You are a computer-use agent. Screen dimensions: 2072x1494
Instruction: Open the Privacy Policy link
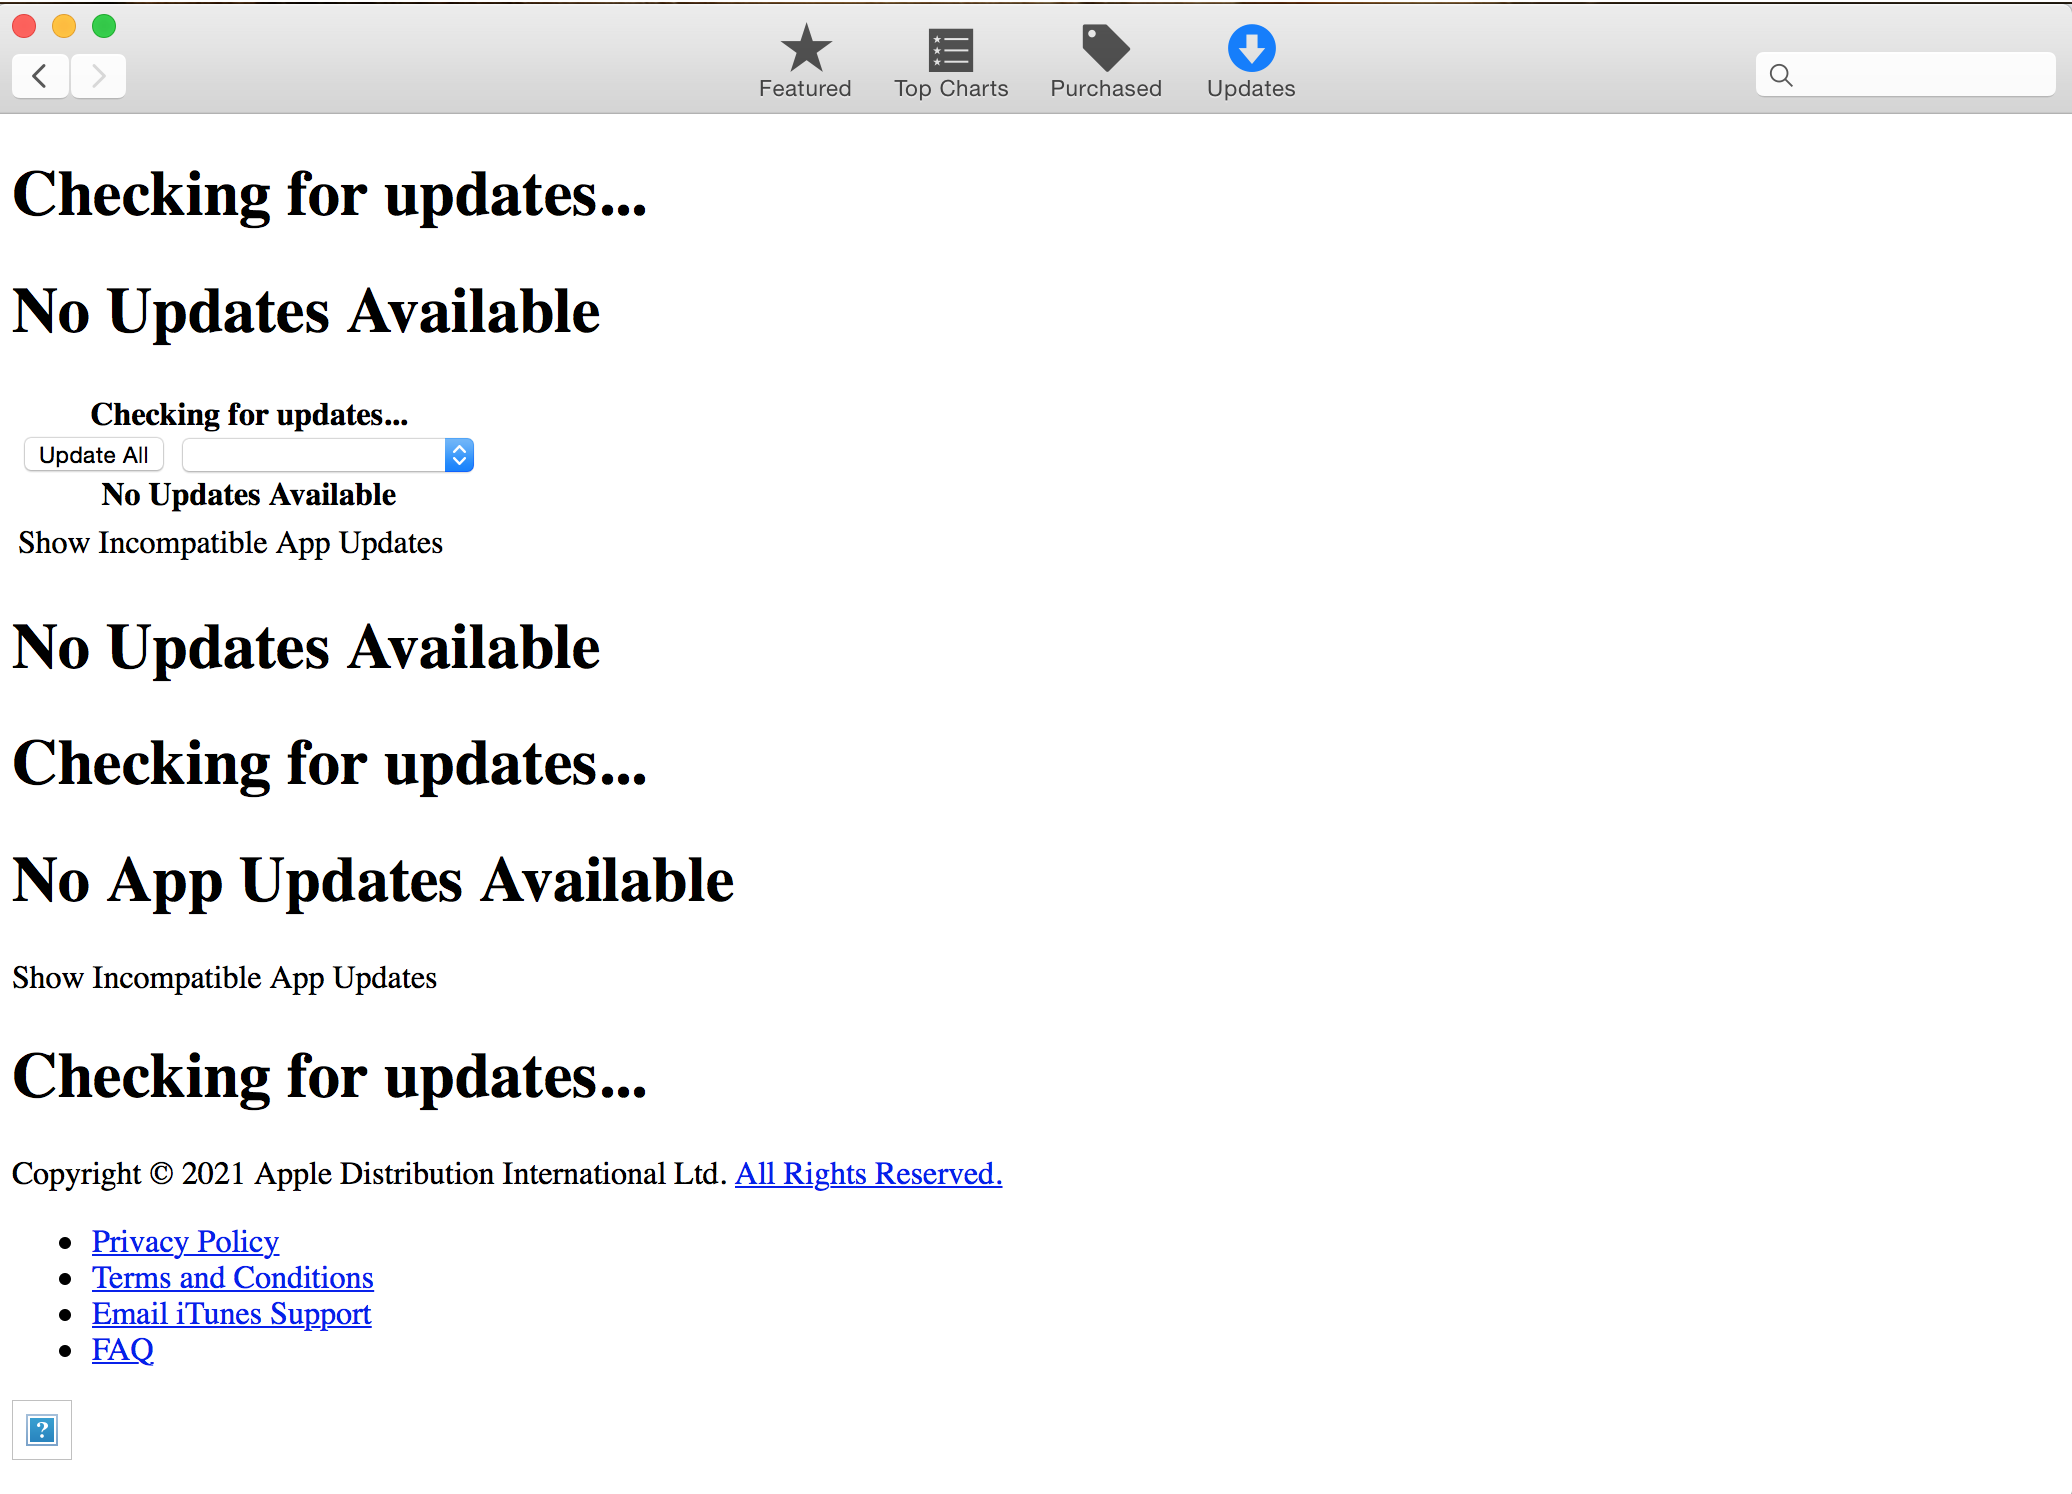click(185, 1241)
